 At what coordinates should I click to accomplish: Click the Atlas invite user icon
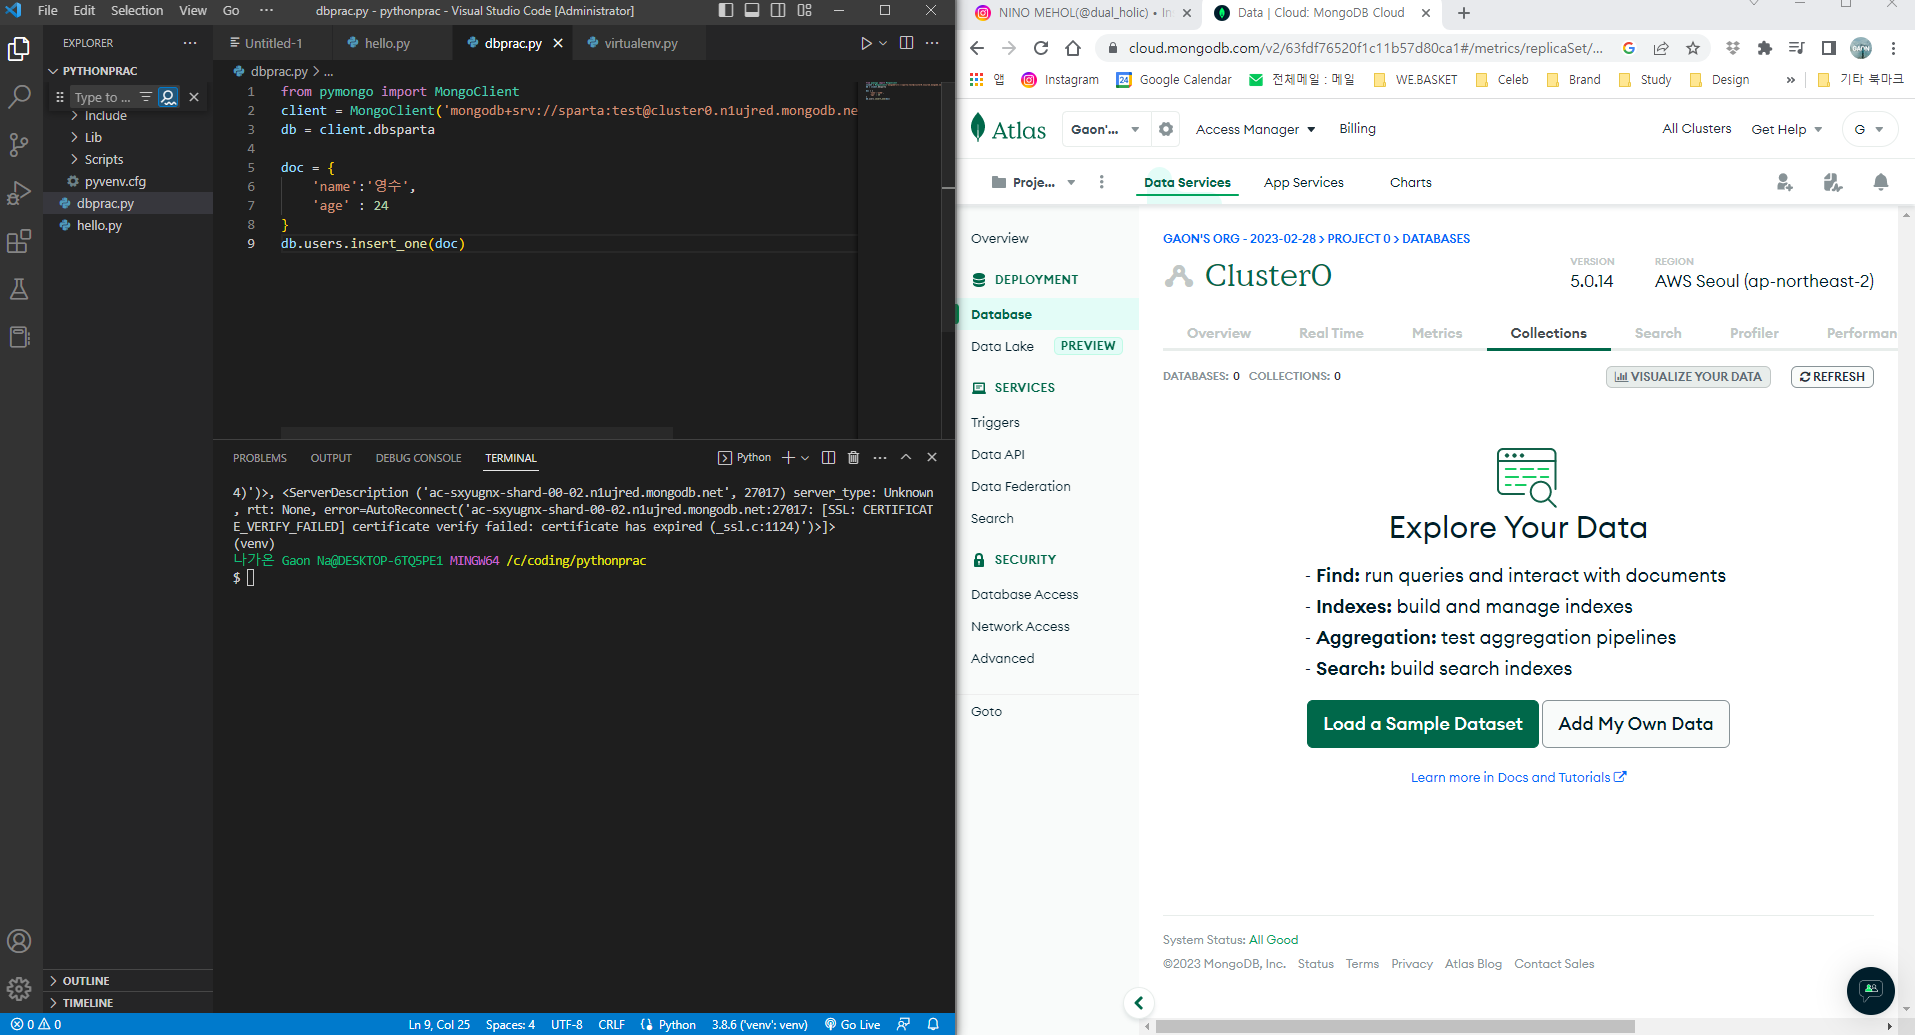(1784, 182)
